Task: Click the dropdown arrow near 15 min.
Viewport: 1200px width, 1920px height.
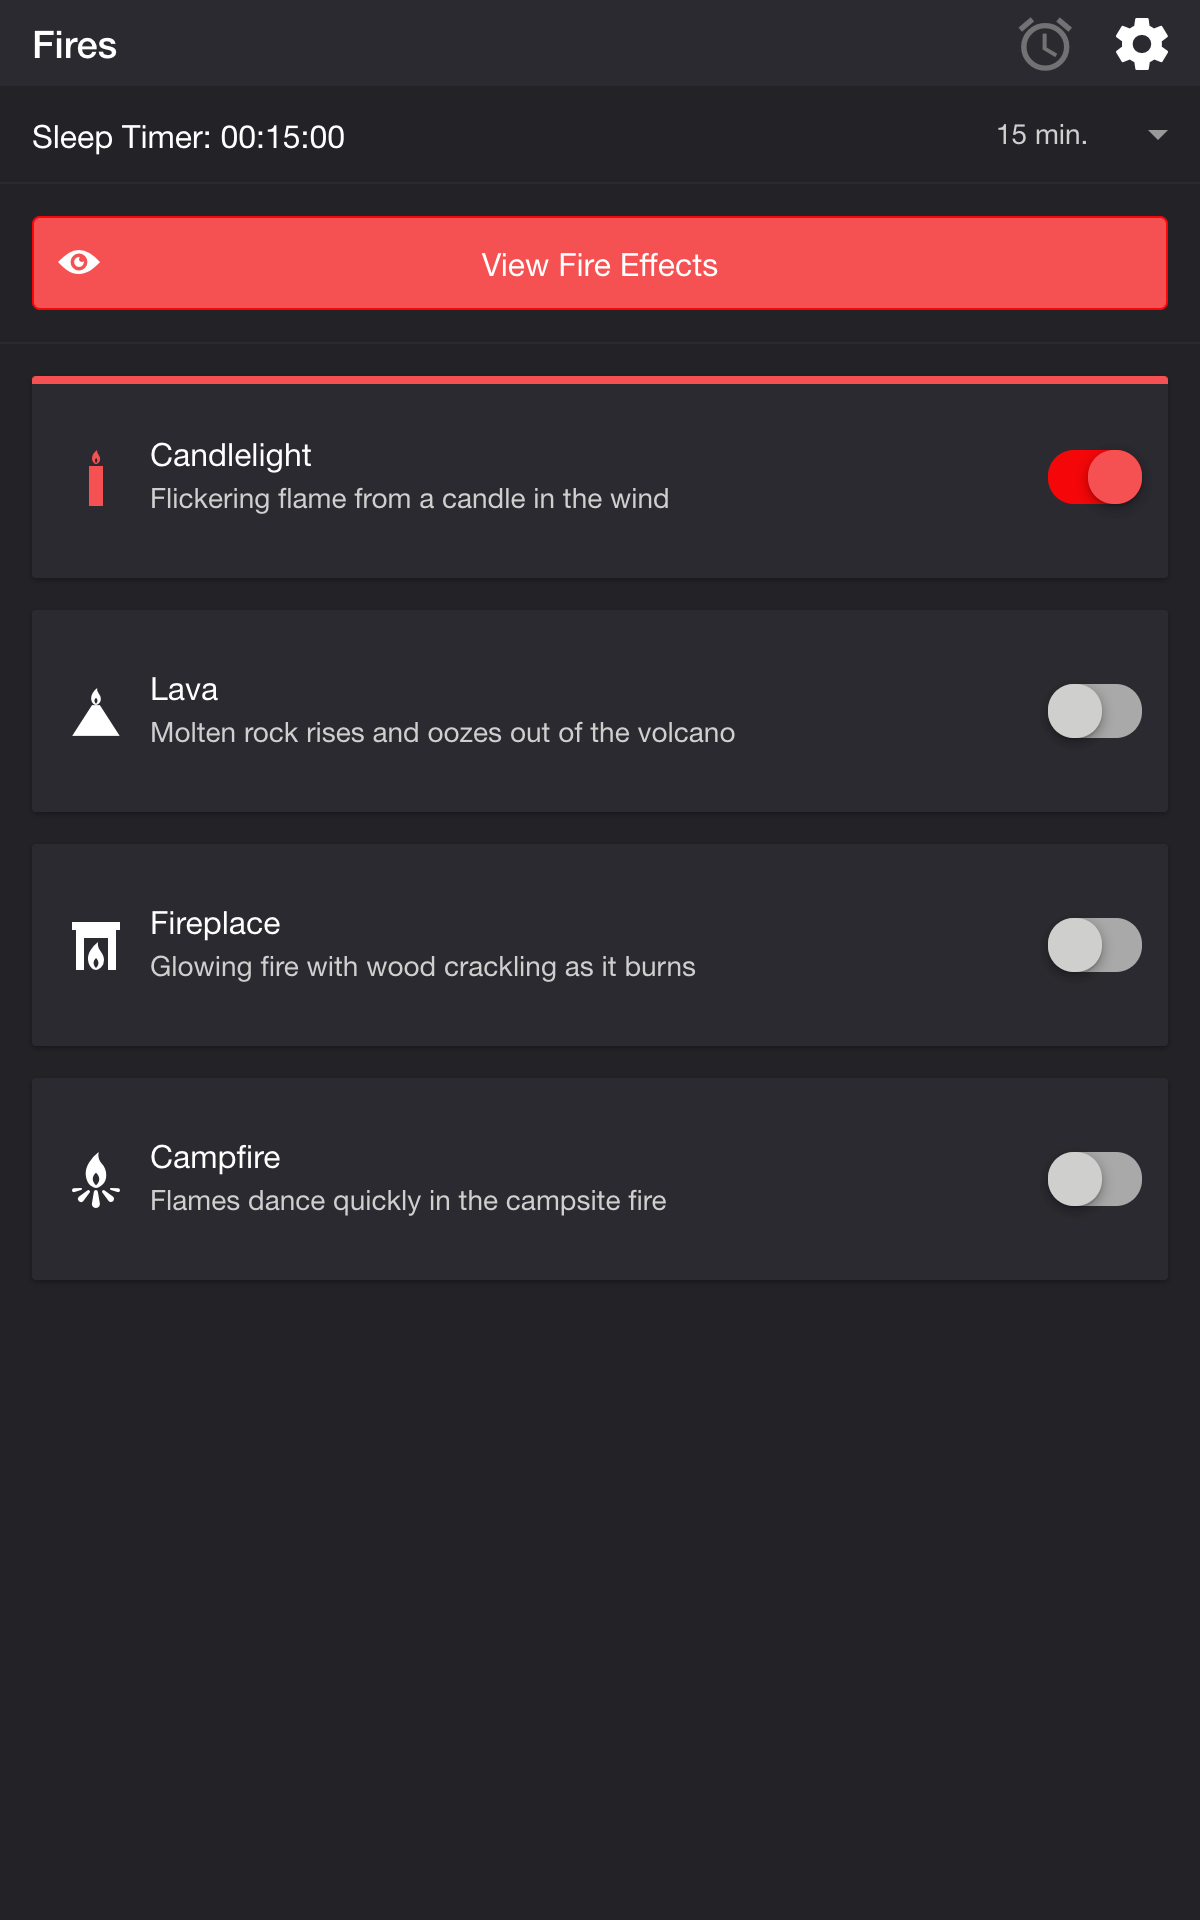Action: click(1157, 134)
